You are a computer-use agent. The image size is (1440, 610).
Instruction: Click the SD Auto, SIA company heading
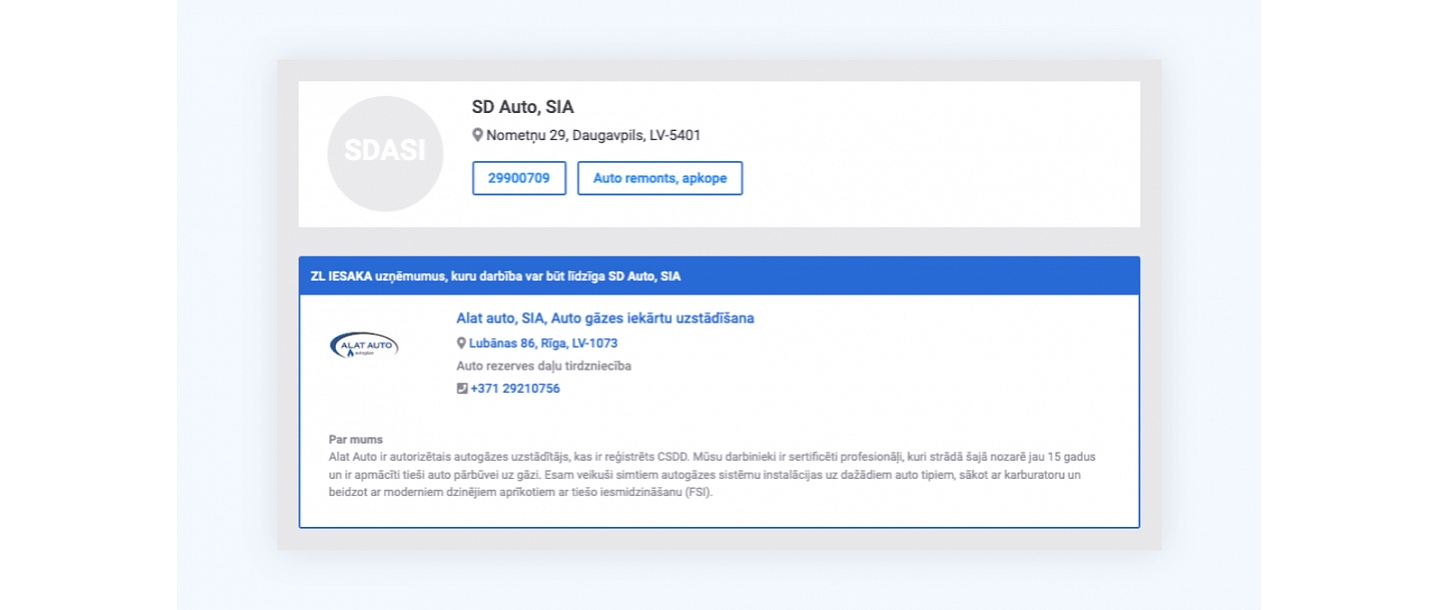[523, 107]
